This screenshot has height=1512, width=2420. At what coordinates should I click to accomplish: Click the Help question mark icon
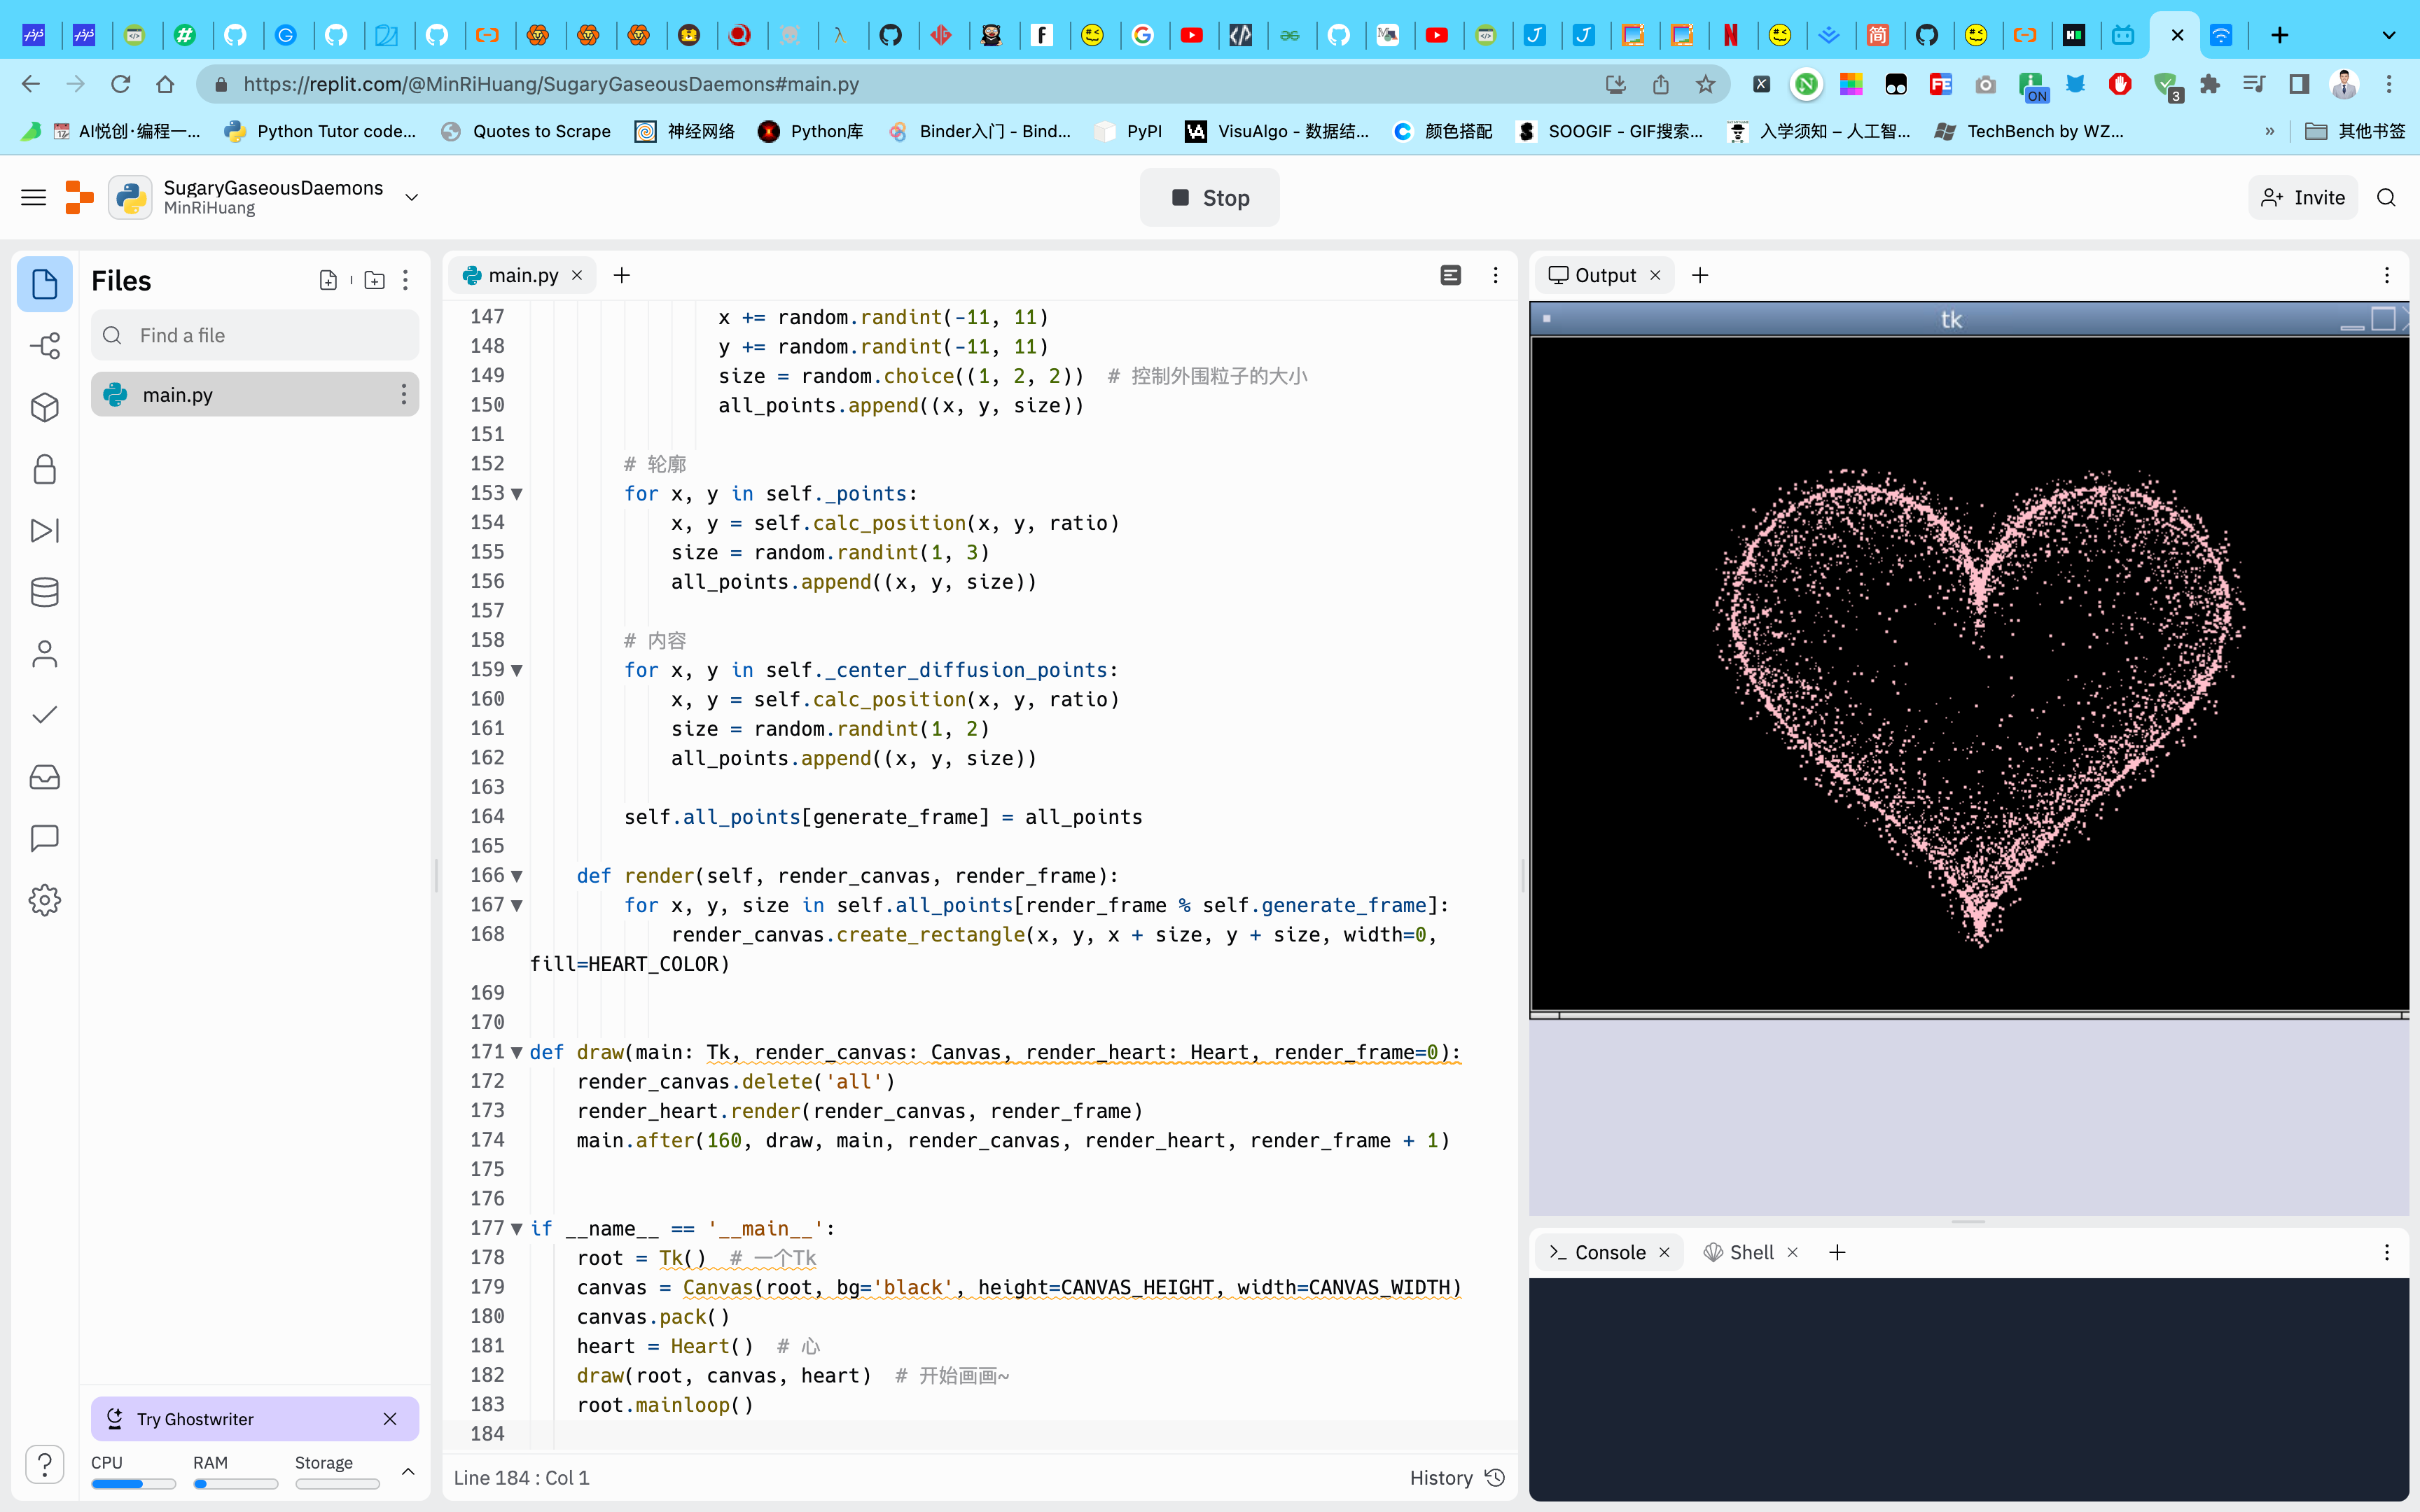[44, 1465]
